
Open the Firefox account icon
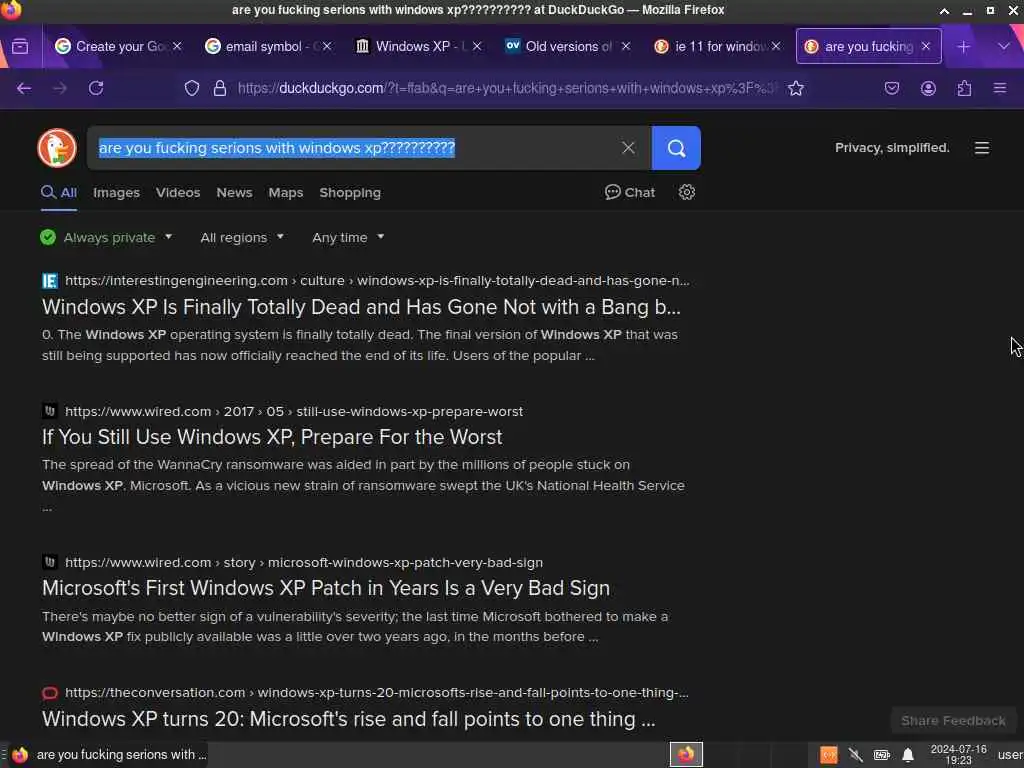928,88
